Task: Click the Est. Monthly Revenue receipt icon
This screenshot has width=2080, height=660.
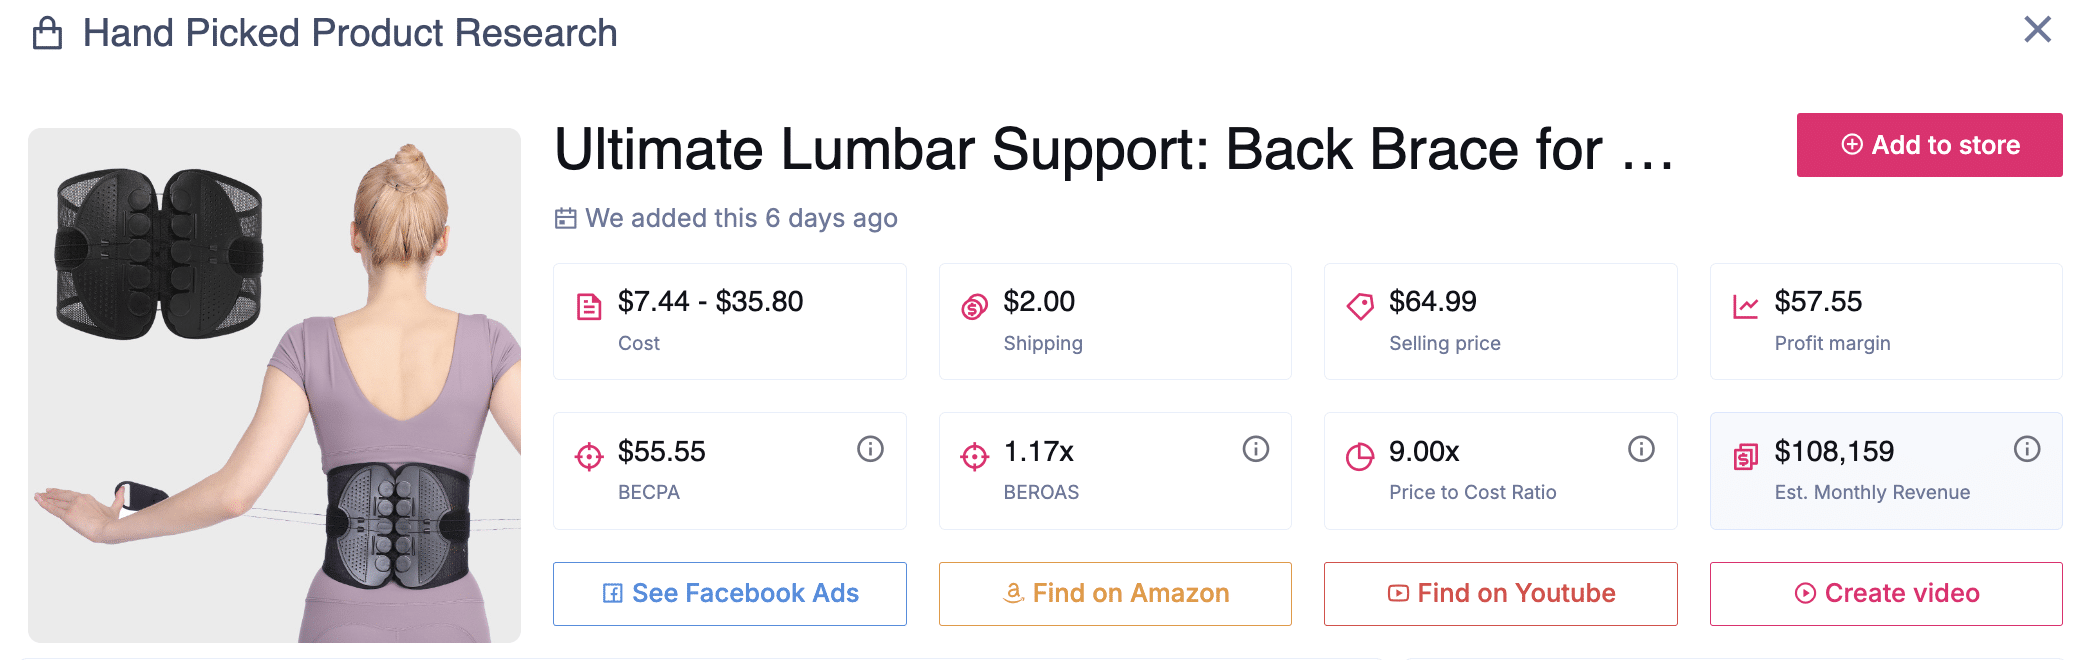Action: [x=1745, y=457]
